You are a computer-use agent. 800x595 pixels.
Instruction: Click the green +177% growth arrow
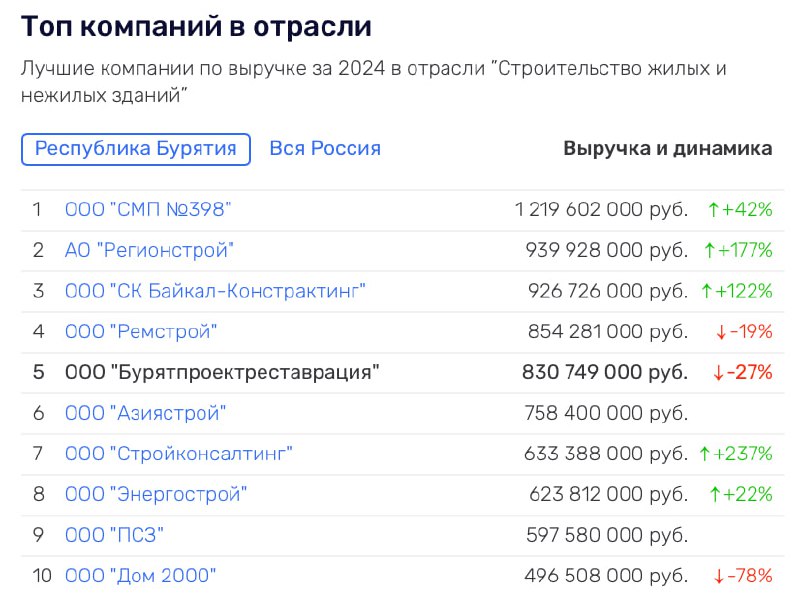(709, 251)
